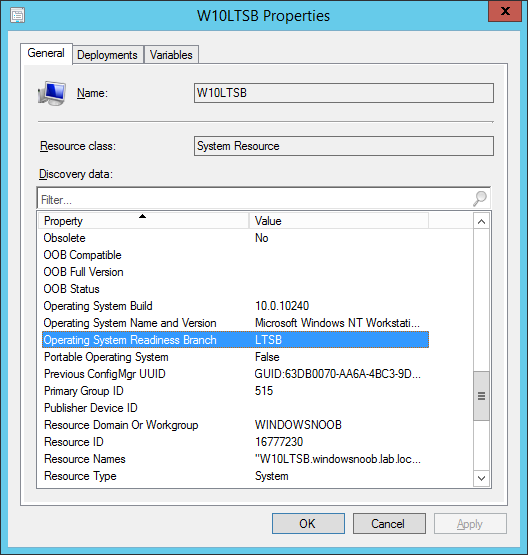Click the sort arrow on Property column
Image resolution: width=528 pixels, height=555 pixels.
(x=142, y=216)
